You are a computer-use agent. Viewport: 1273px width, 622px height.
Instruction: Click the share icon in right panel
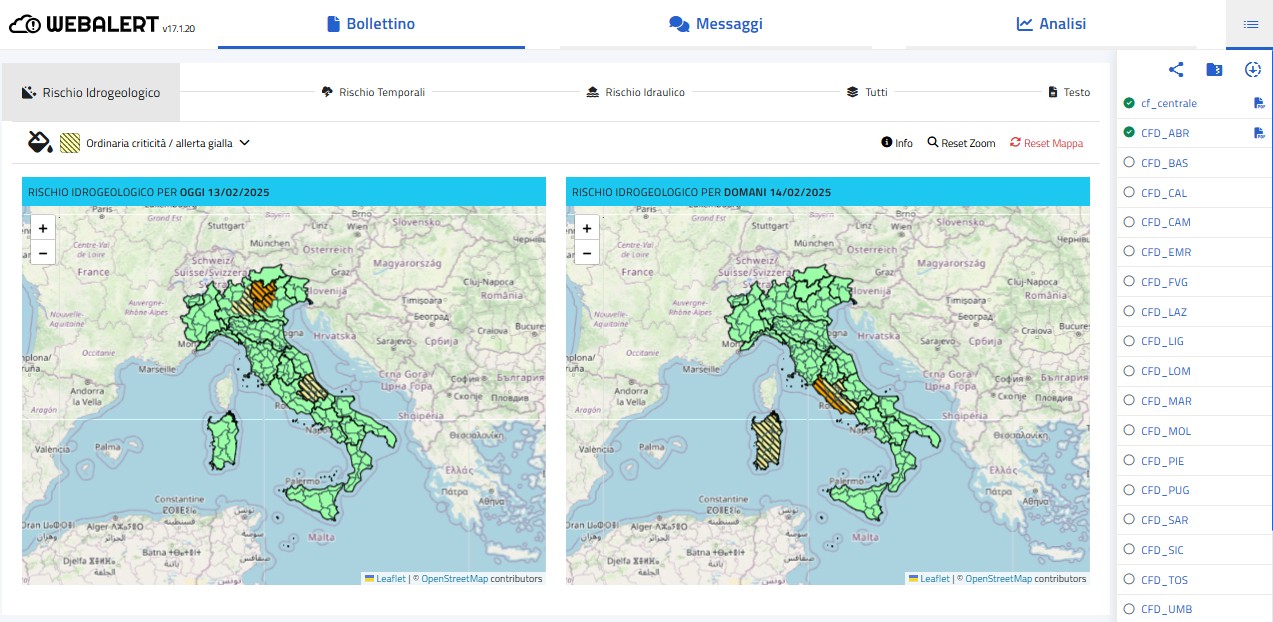pyautogui.click(x=1176, y=70)
